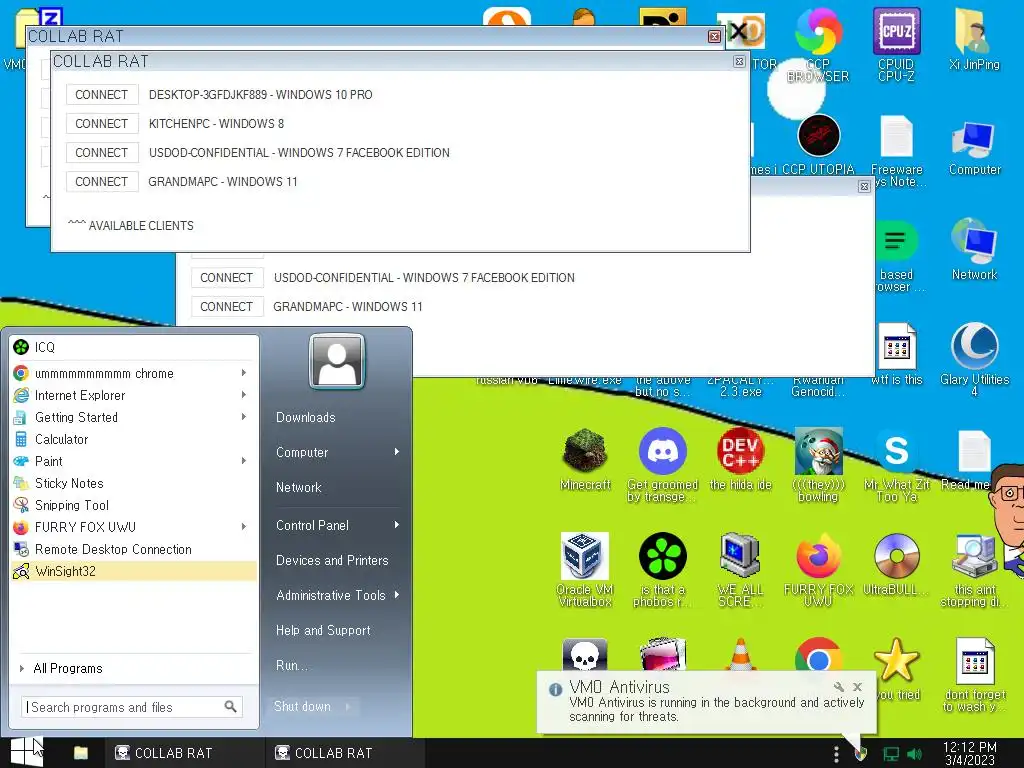Launch Glary Utilities 4 desktop icon

[x=974, y=359]
